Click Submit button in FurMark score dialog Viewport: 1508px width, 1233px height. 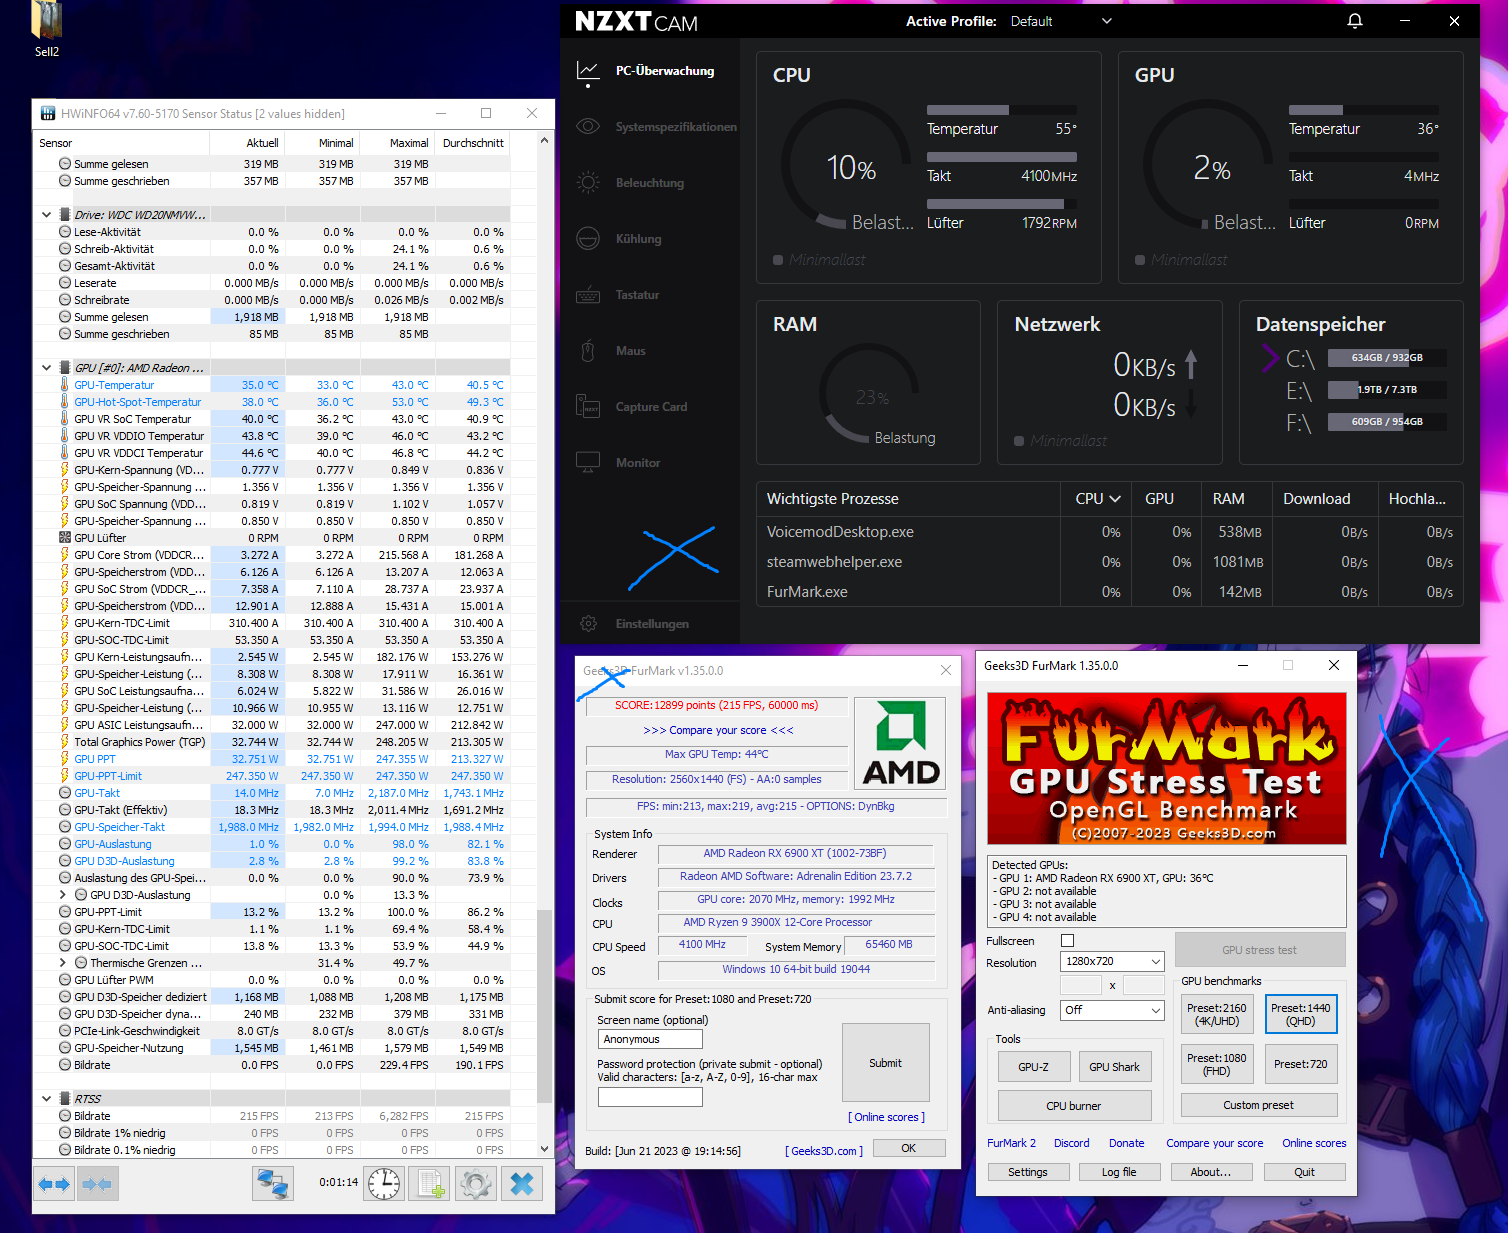click(885, 1063)
